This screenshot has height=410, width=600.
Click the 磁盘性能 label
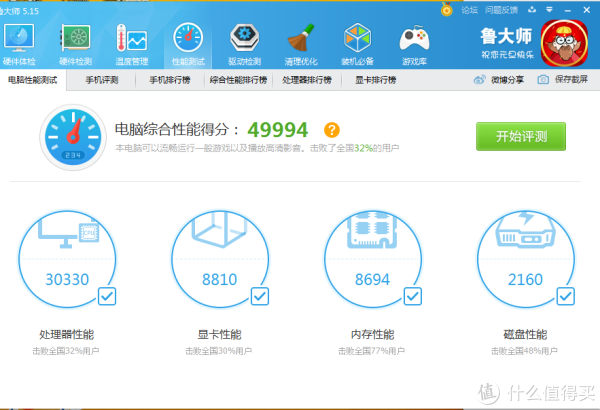click(525, 335)
